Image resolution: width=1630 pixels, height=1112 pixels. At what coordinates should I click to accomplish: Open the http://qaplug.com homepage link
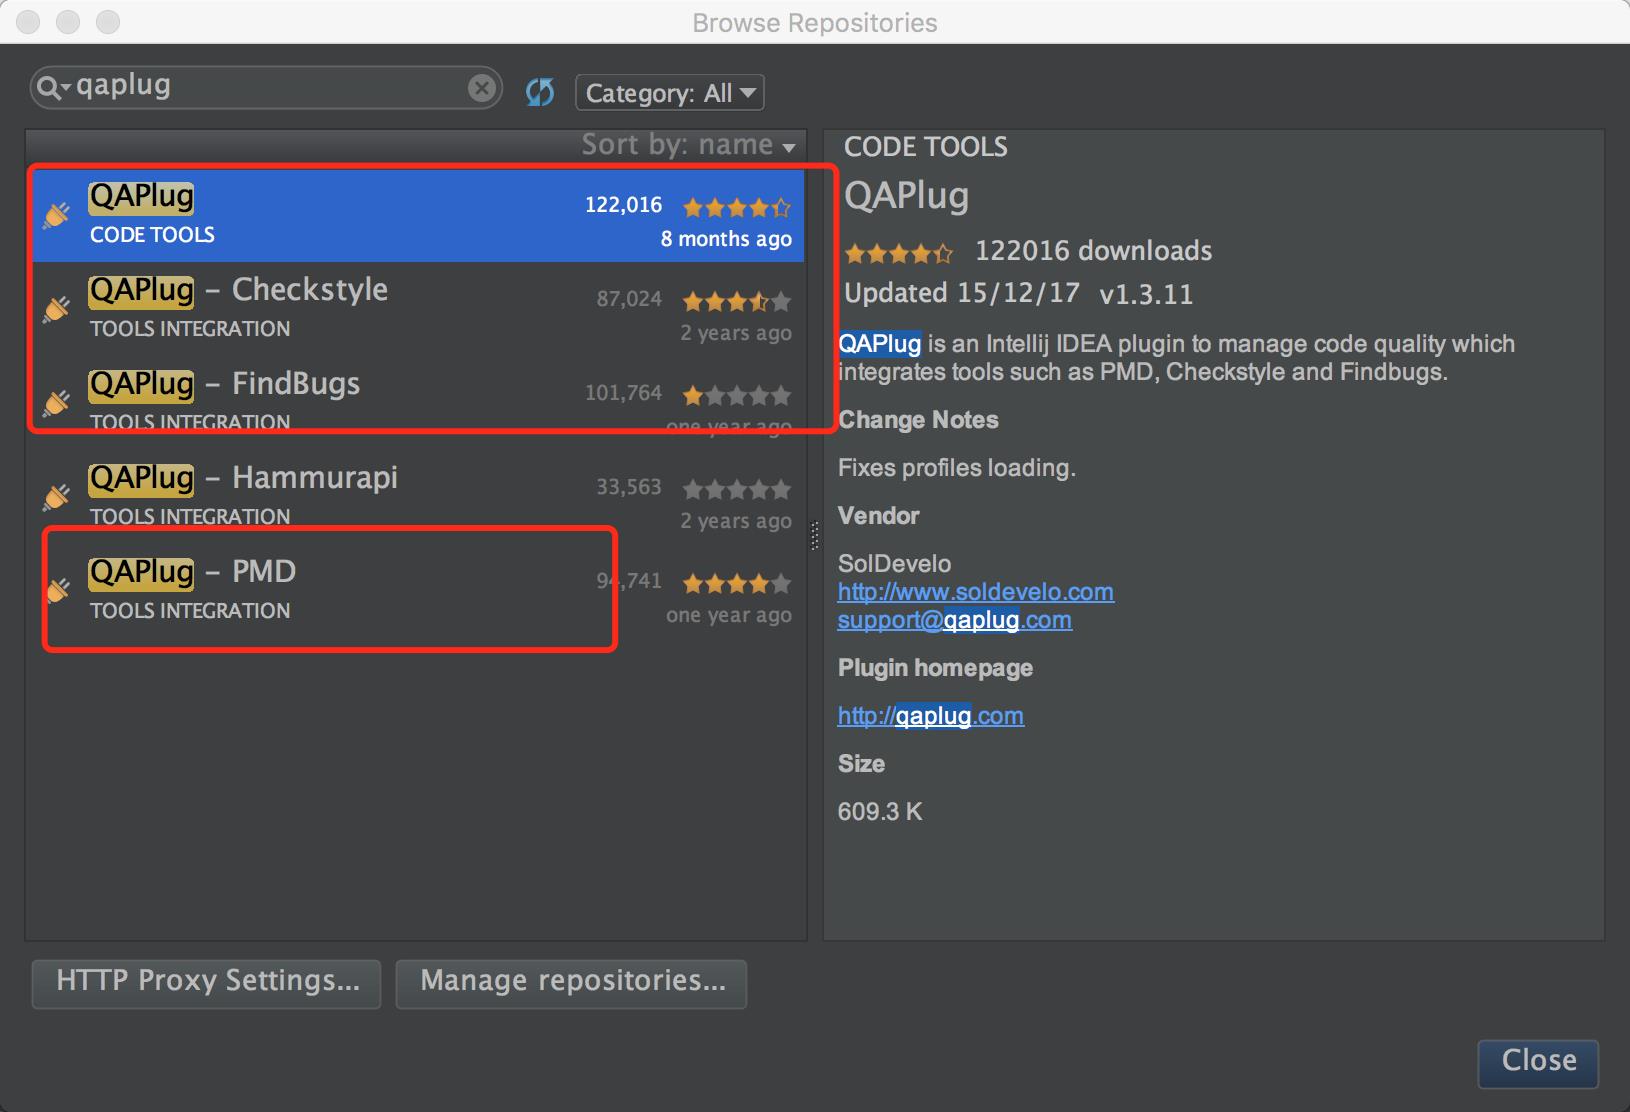tap(931, 716)
